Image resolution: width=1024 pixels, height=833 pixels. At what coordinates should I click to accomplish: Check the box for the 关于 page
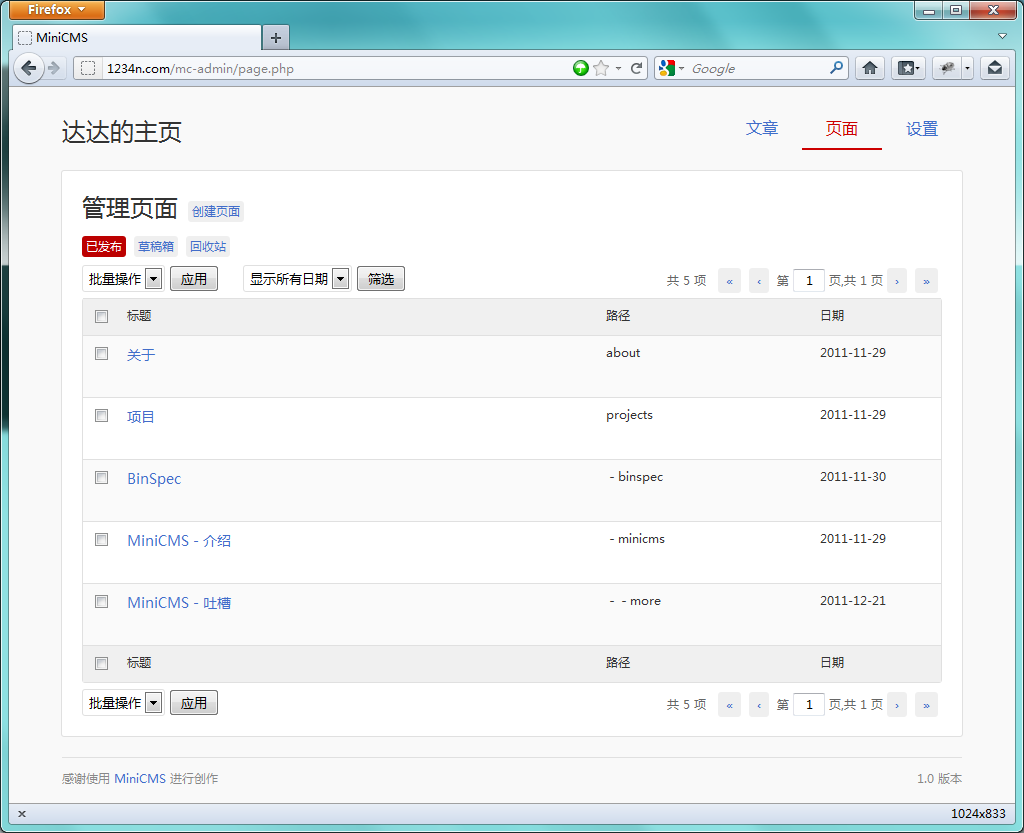coord(101,353)
